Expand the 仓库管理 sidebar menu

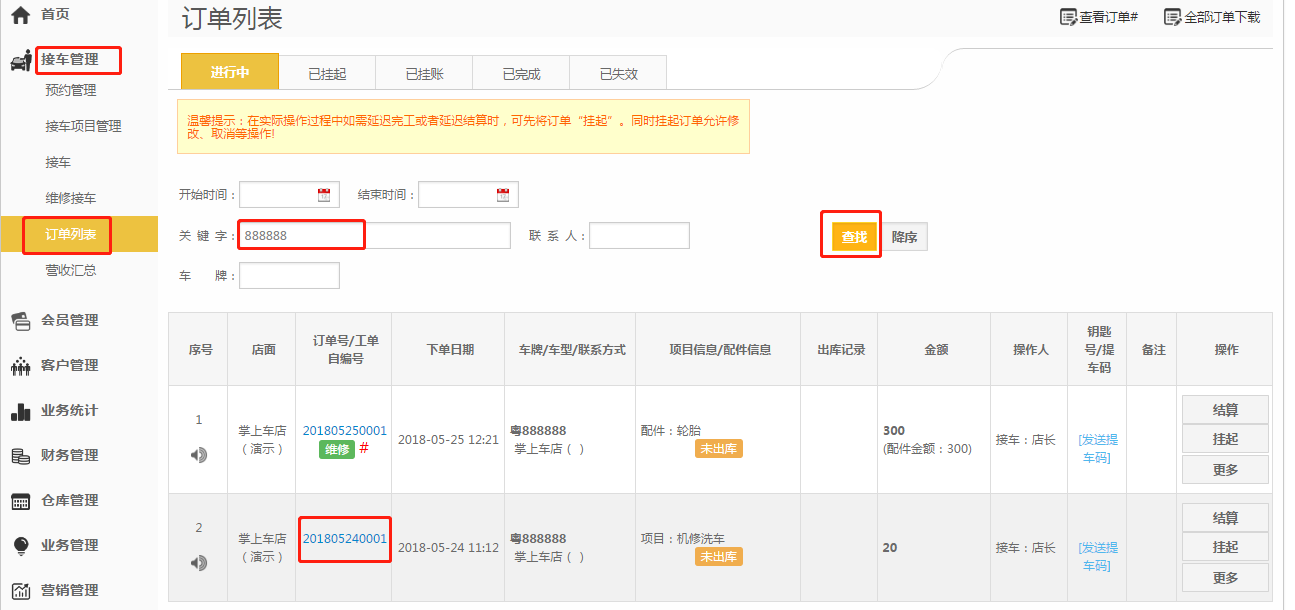tap(69, 501)
